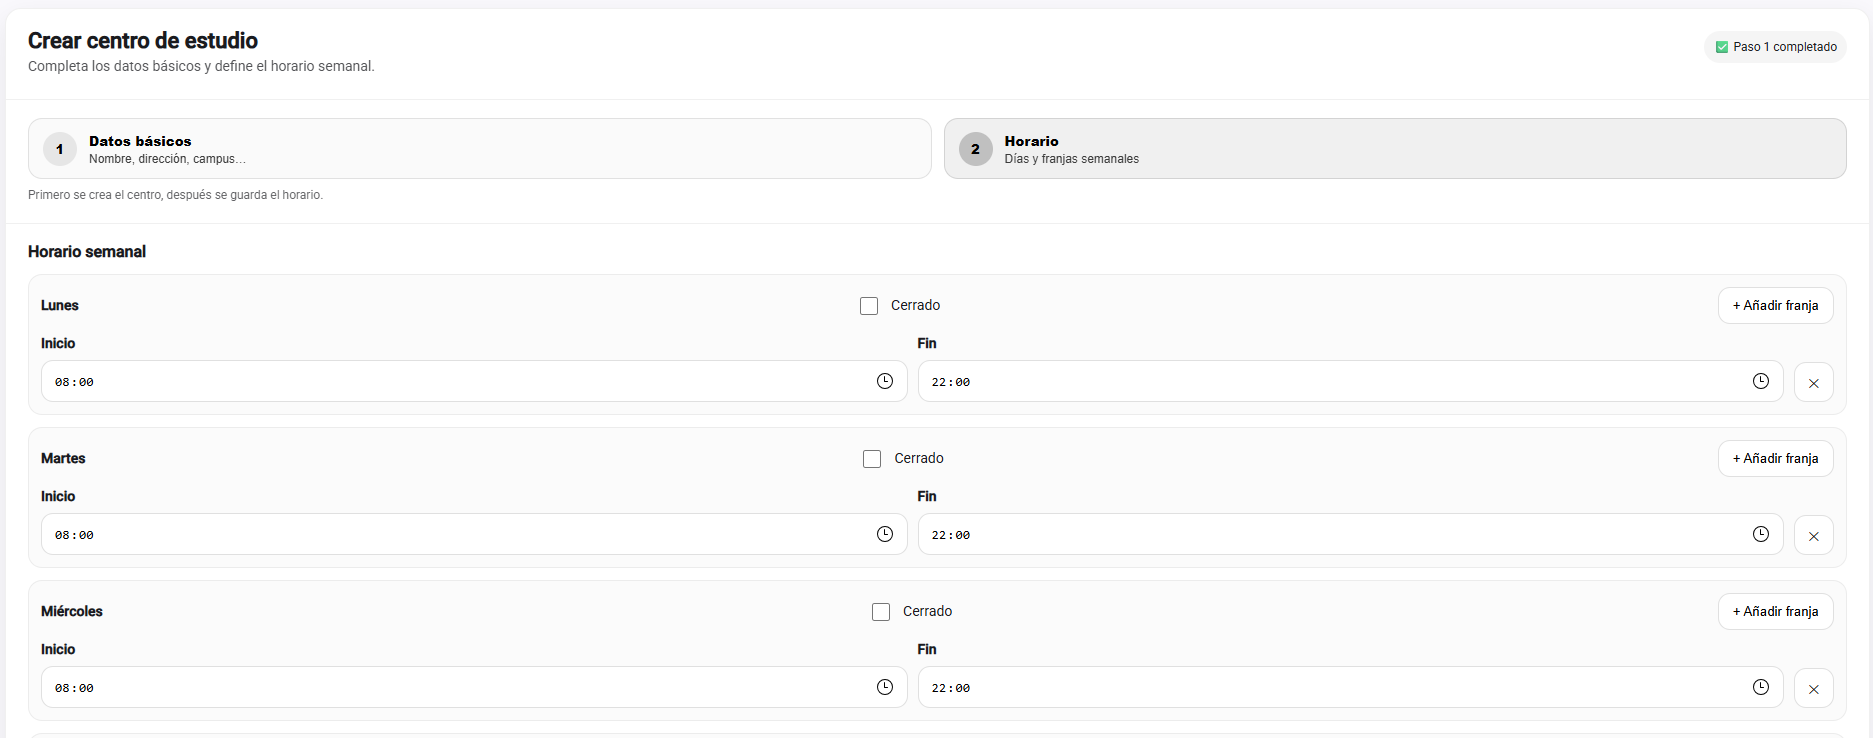1873x738 pixels.
Task: Remove the Lunes time slot
Action: click(x=1813, y=383)
